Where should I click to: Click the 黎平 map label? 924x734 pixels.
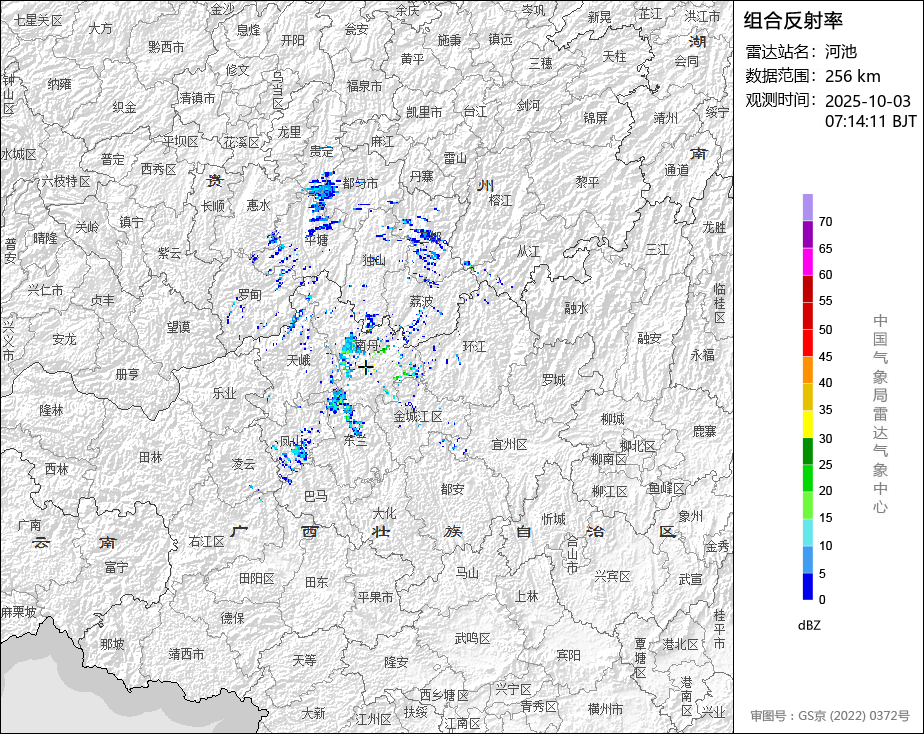[588, 182]
